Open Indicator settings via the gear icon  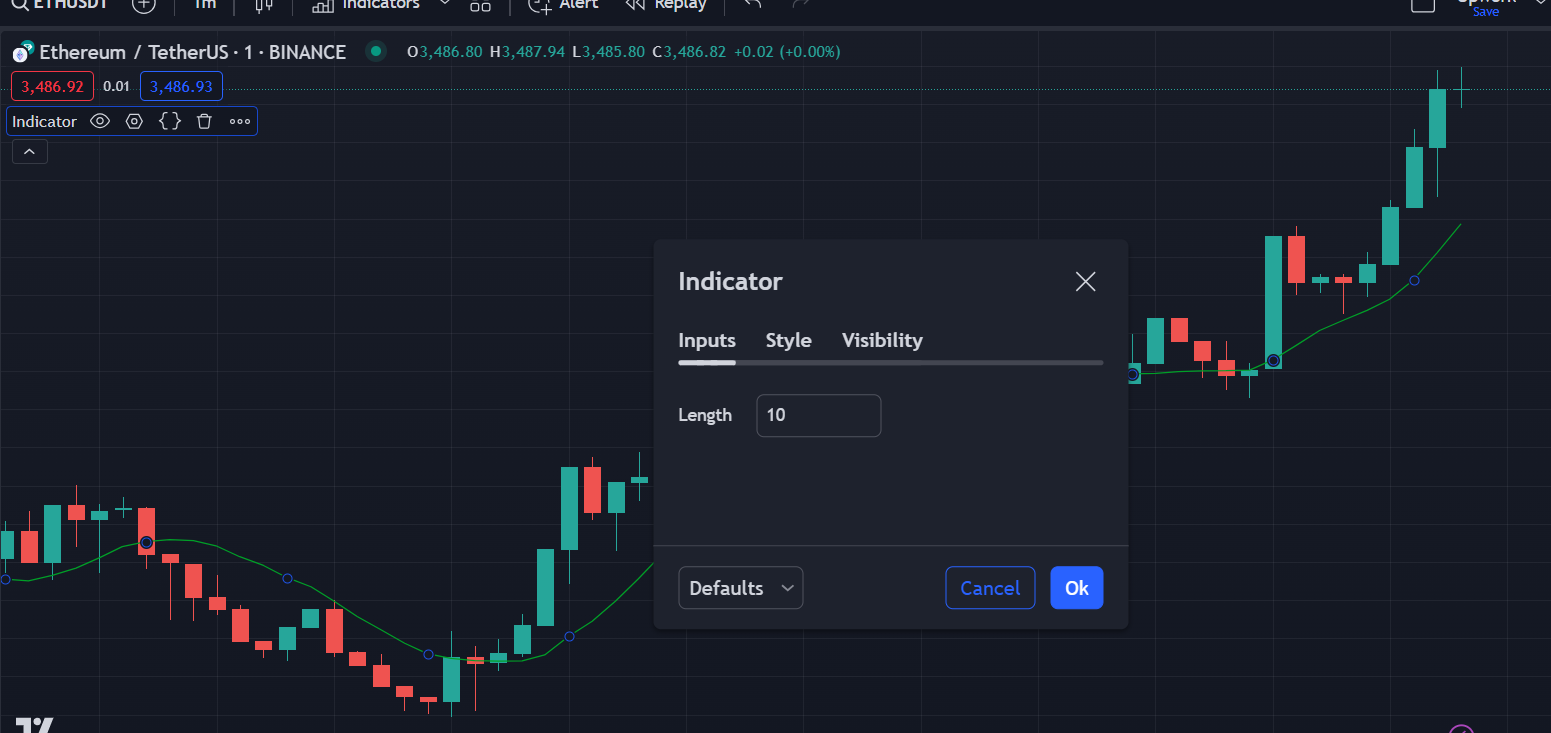tap(134, 120)
